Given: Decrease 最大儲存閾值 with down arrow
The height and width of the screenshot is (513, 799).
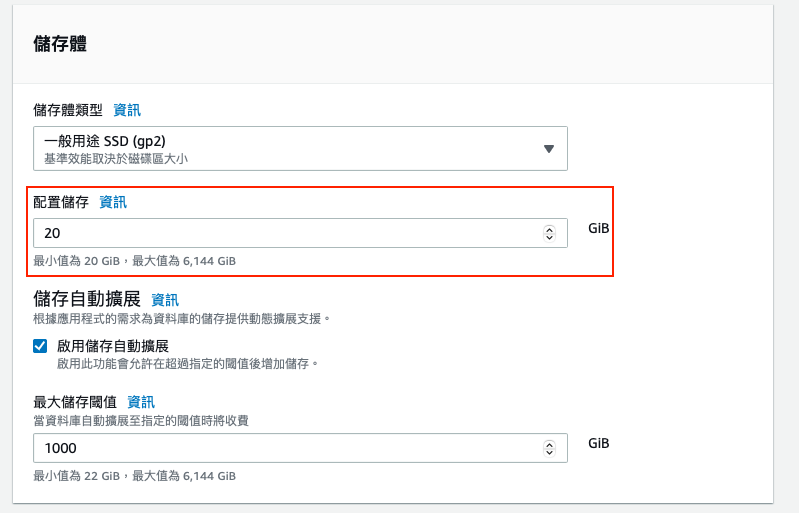Looking at the screenshot, I should coord(549,453).
